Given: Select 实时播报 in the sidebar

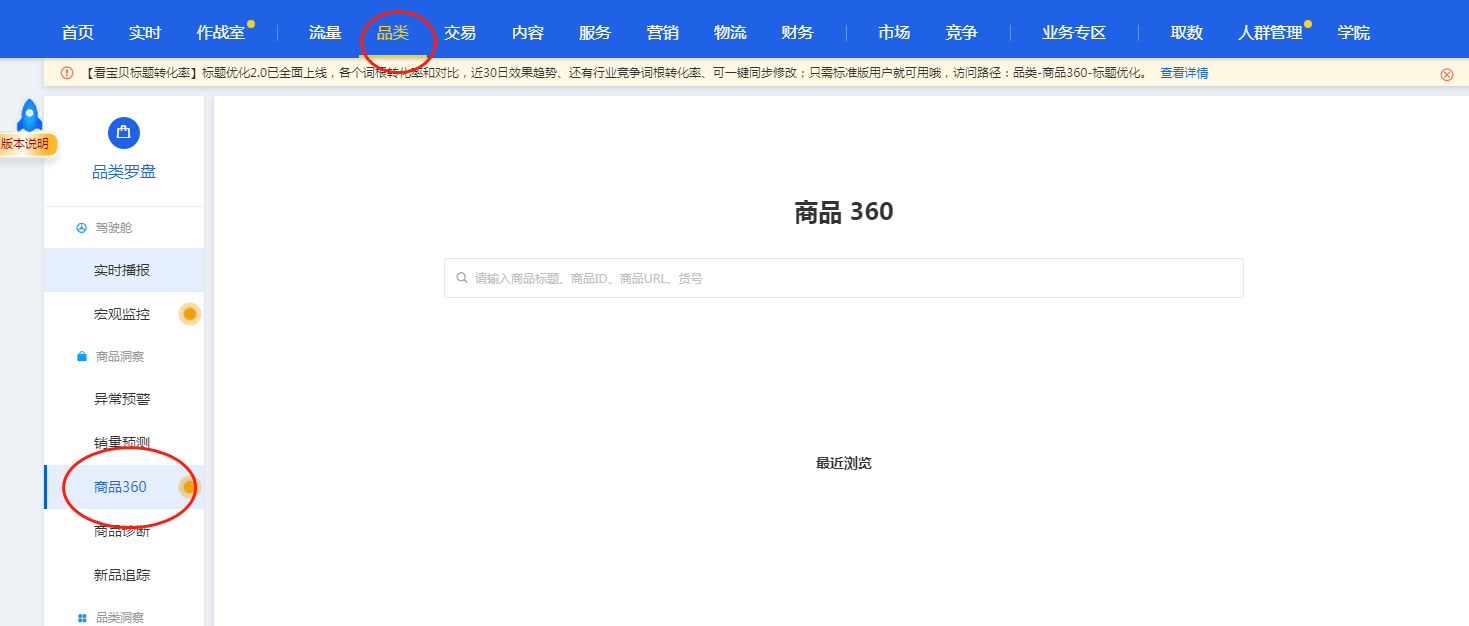Looking at the screenshot, I should (122, 271).
